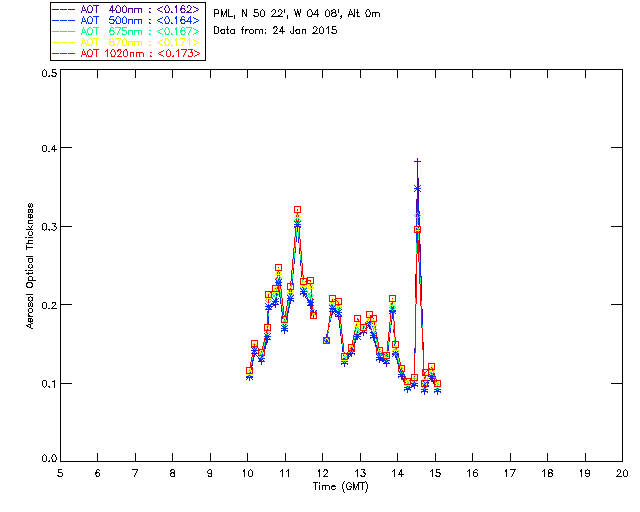
Task: Click the 'Data from: 24 Jan 2015' text
Action: (x=275, y=31)
